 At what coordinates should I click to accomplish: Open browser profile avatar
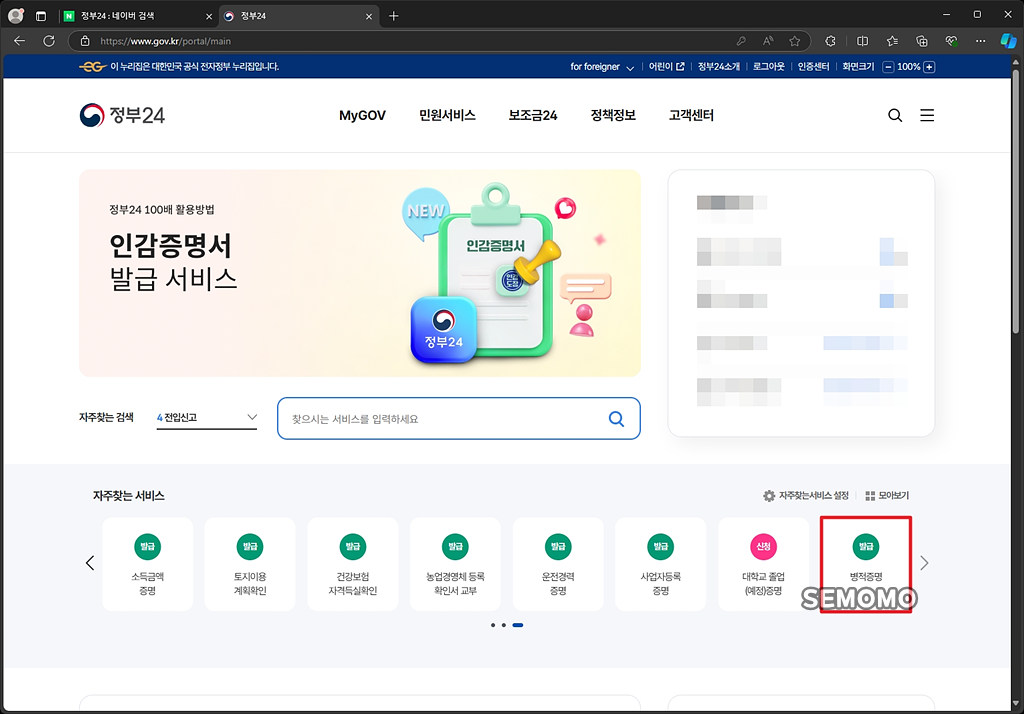coord(16,16)
